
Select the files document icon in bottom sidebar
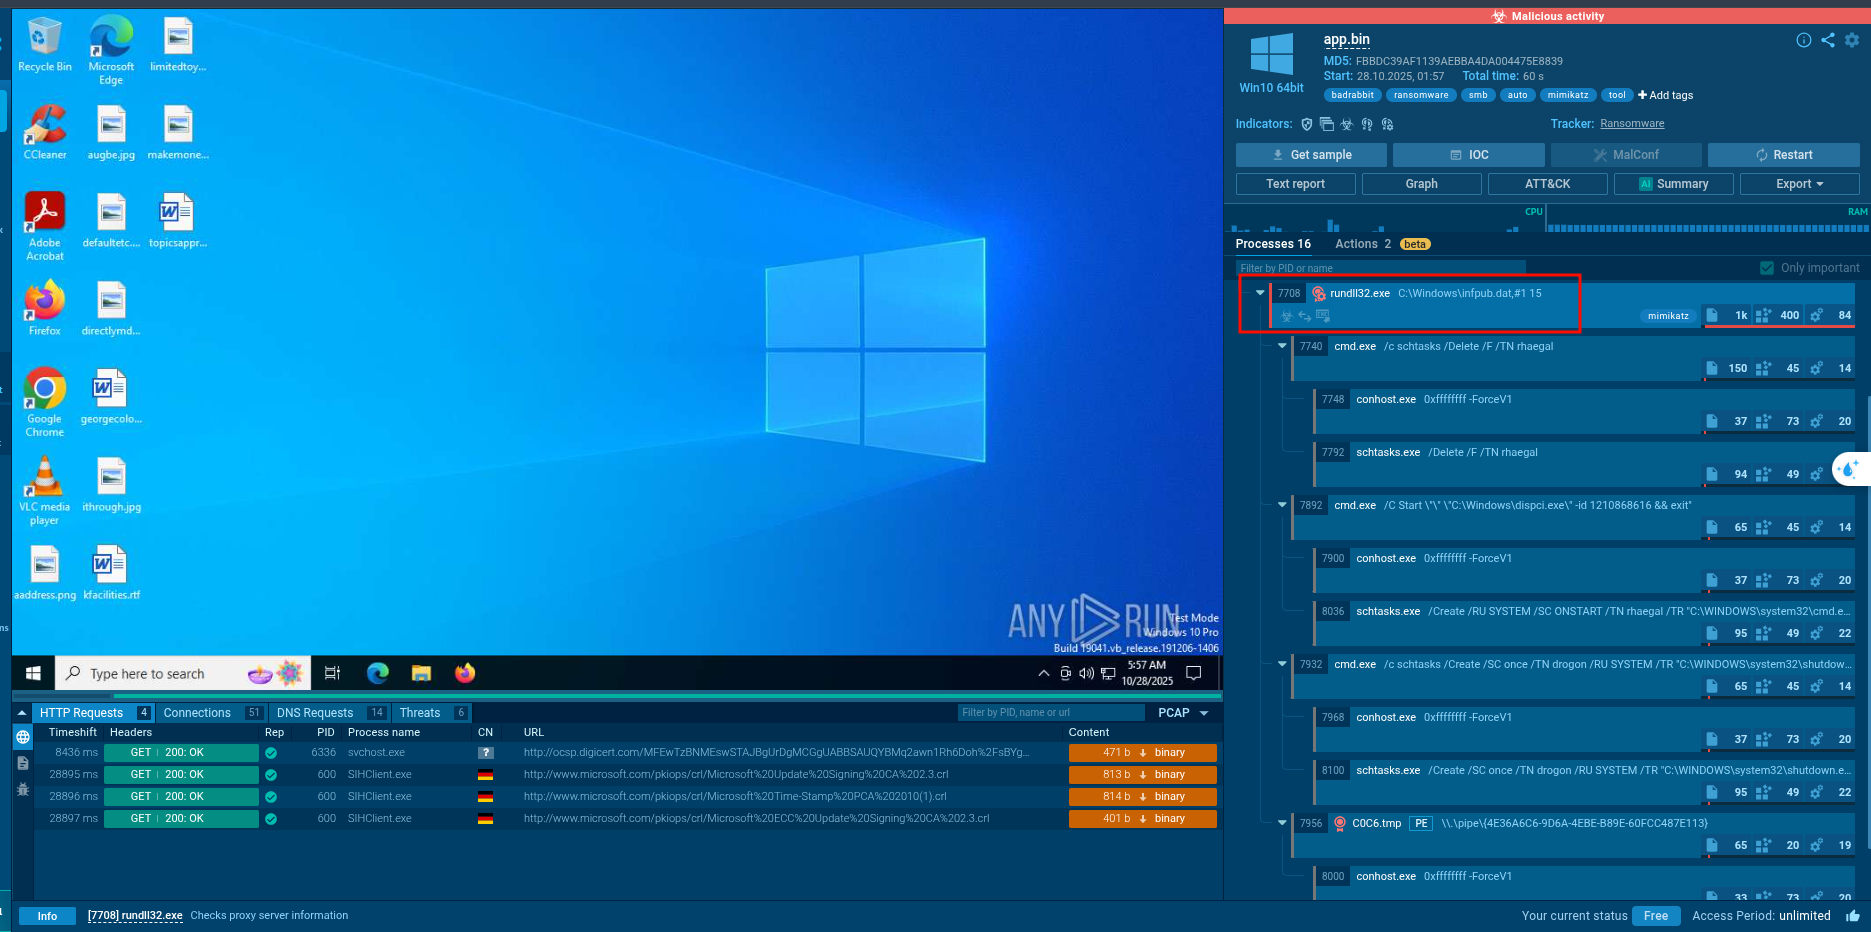tap(23, 763)
